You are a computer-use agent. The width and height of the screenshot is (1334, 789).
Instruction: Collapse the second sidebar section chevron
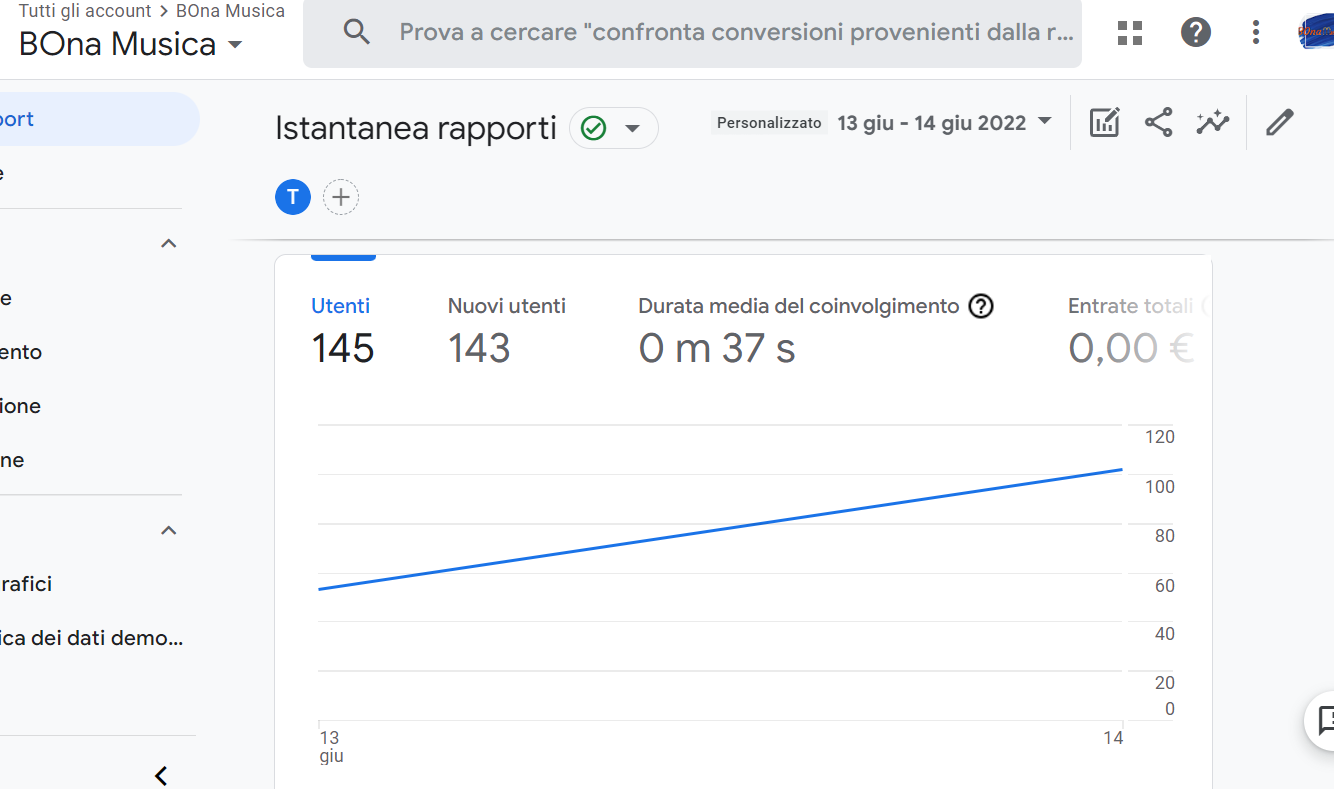point(169,531)
